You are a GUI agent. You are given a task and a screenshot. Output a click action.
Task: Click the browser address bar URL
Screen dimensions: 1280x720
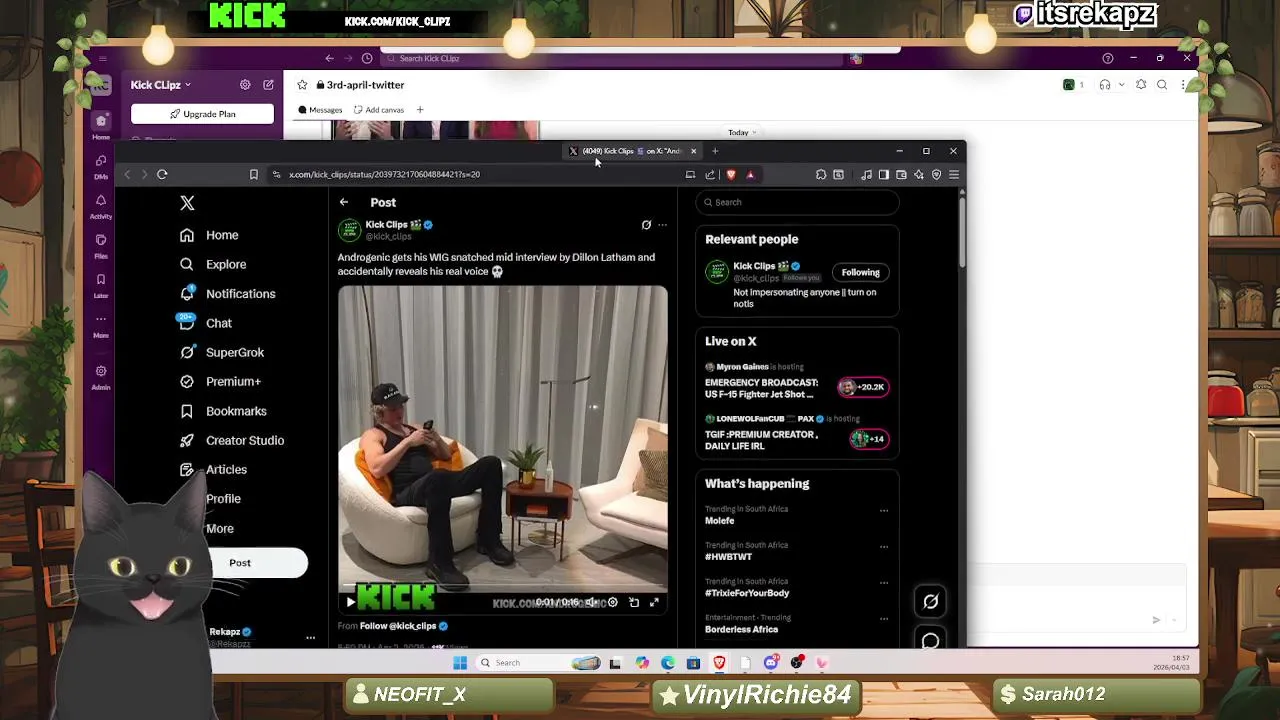pos(385,174)
